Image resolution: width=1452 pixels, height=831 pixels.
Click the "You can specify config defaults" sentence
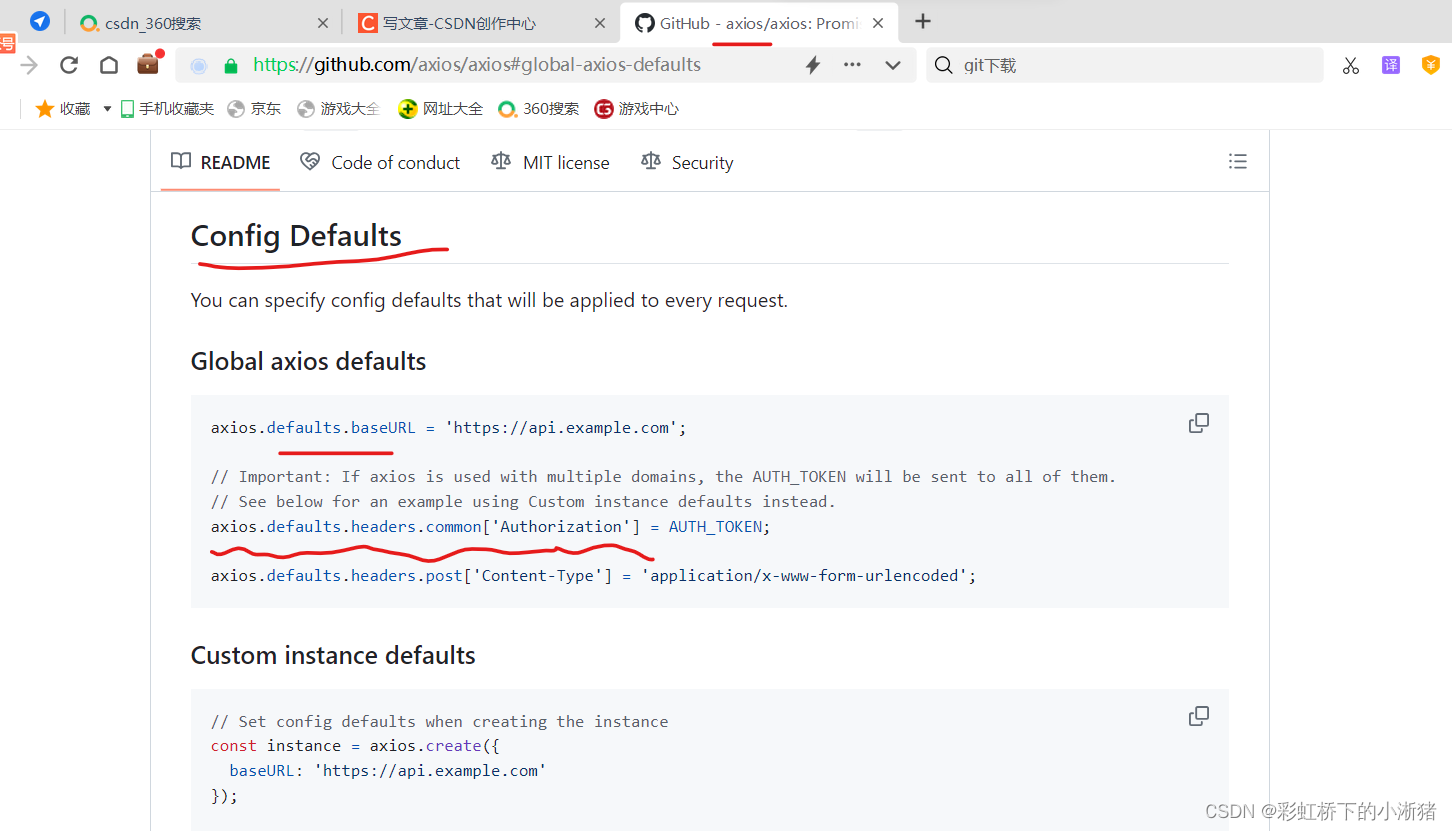click(489, 300)
